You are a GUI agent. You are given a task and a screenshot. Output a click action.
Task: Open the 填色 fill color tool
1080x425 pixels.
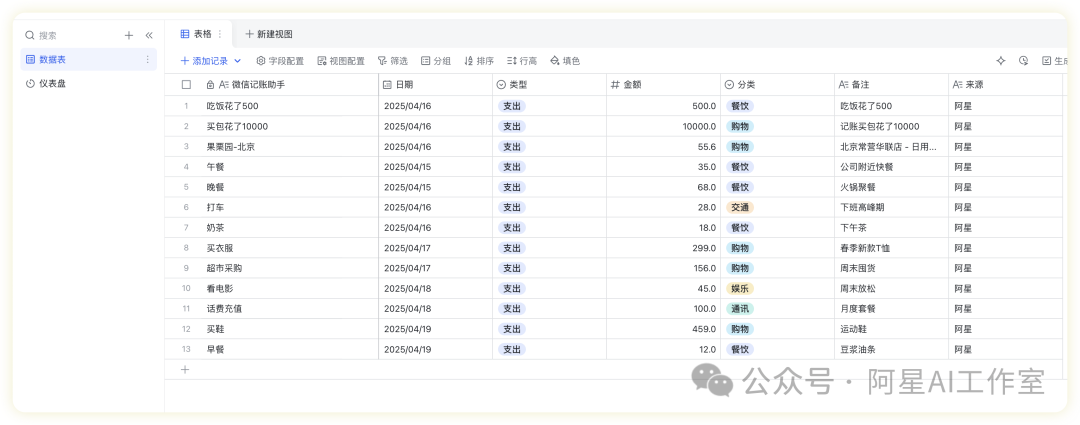565,61
